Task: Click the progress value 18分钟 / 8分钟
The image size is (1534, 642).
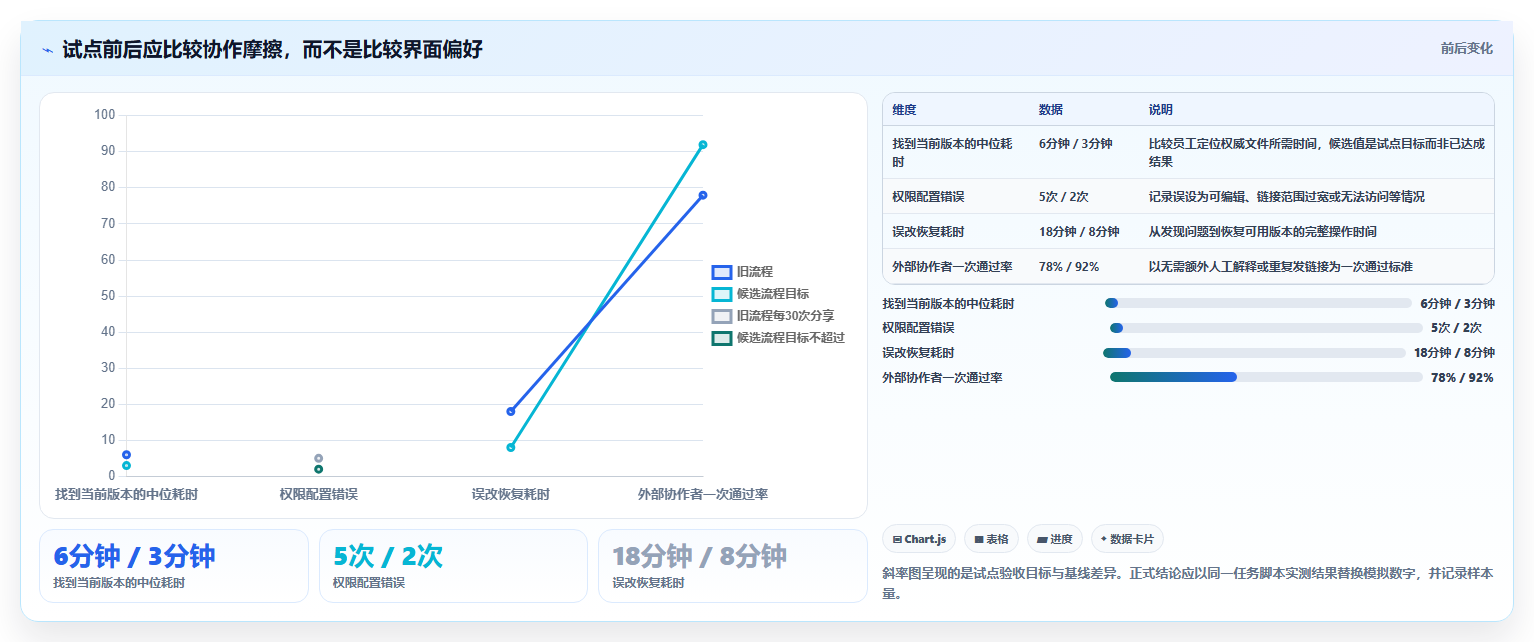Action: (x=1454, y=353)
